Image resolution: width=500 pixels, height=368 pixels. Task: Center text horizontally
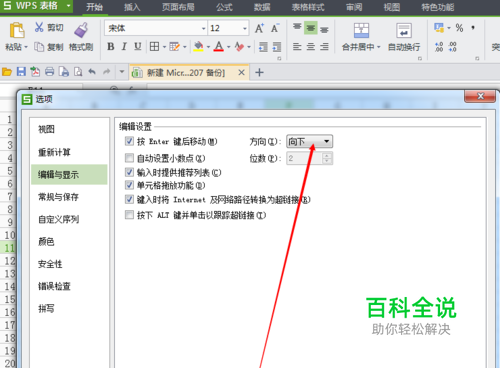tap(311, 47)
